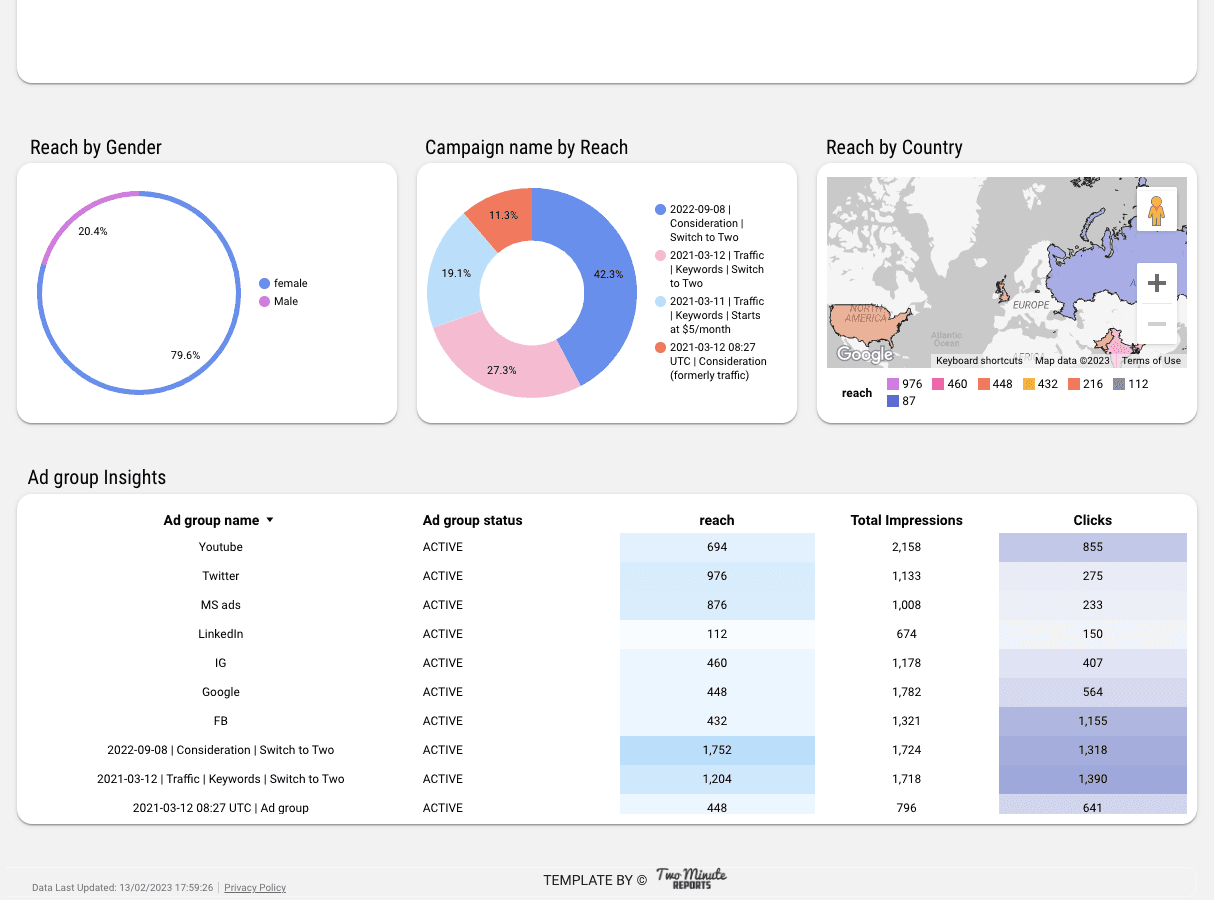Zoom out with the map's minus icon
This screenshot has height=900, width=1214.
[x=1157, y=323]
